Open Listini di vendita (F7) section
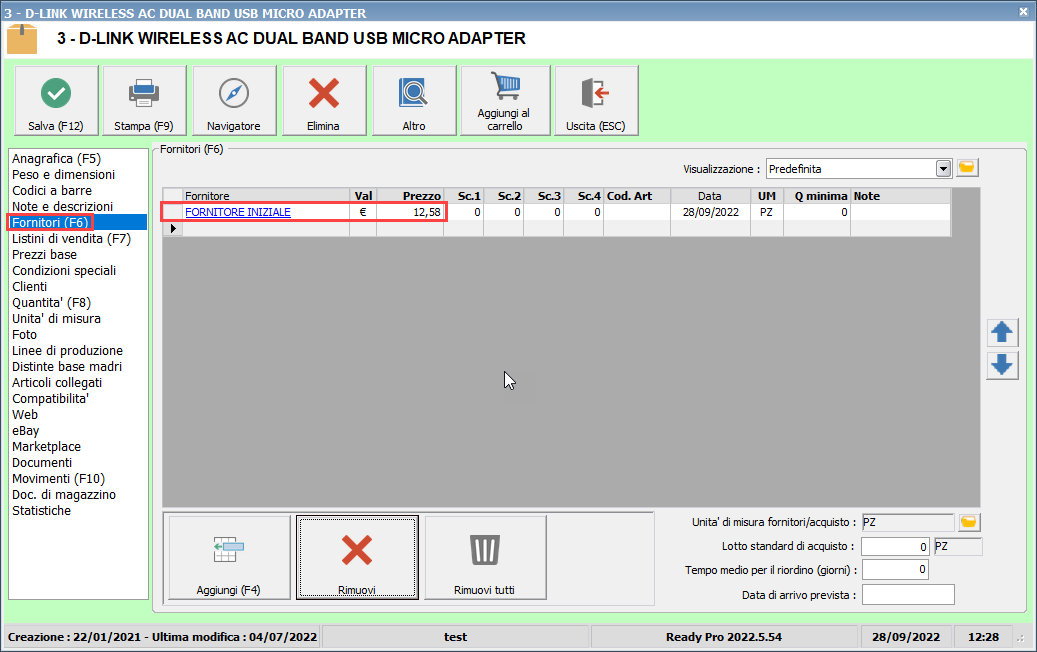1037x652 pixels. coord(71,239)
